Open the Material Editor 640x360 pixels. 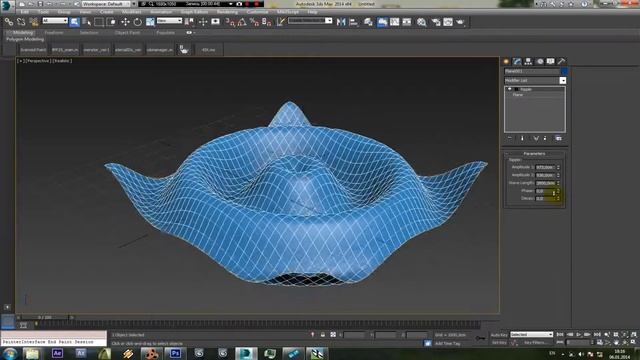click(421, 22)
